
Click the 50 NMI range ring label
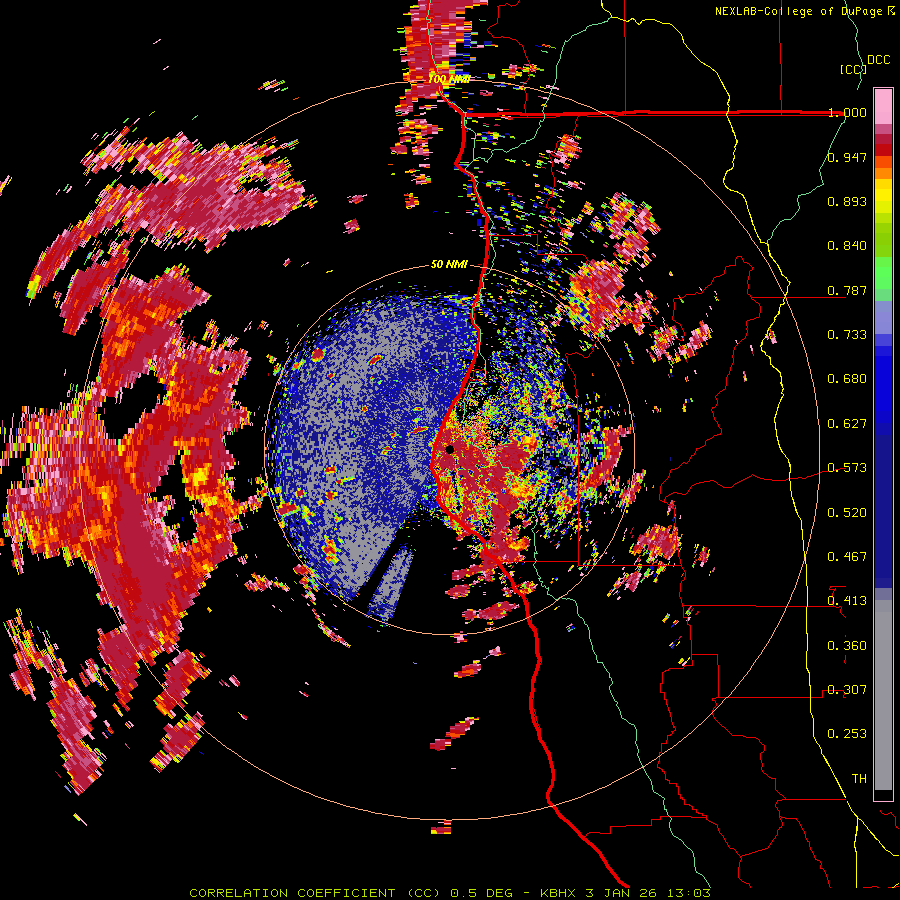tap(449, 264)
